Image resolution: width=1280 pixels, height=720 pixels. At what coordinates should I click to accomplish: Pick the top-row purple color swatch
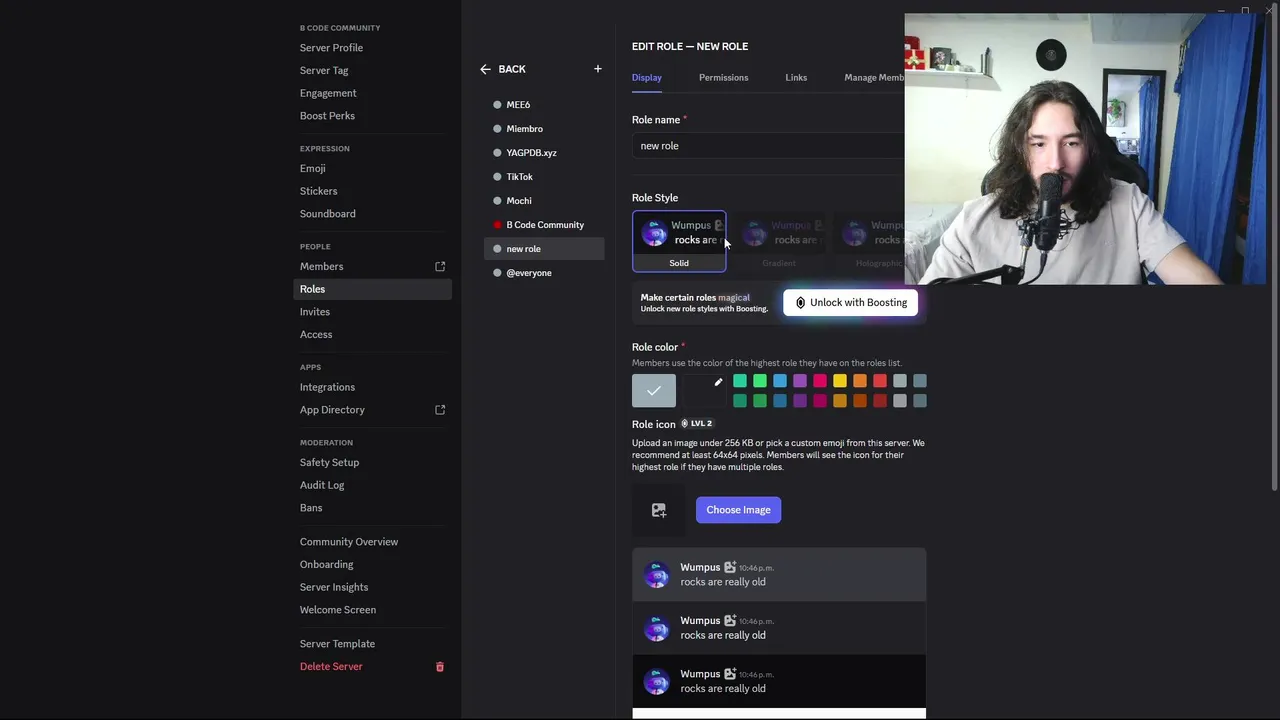click(x=800, y=381)
